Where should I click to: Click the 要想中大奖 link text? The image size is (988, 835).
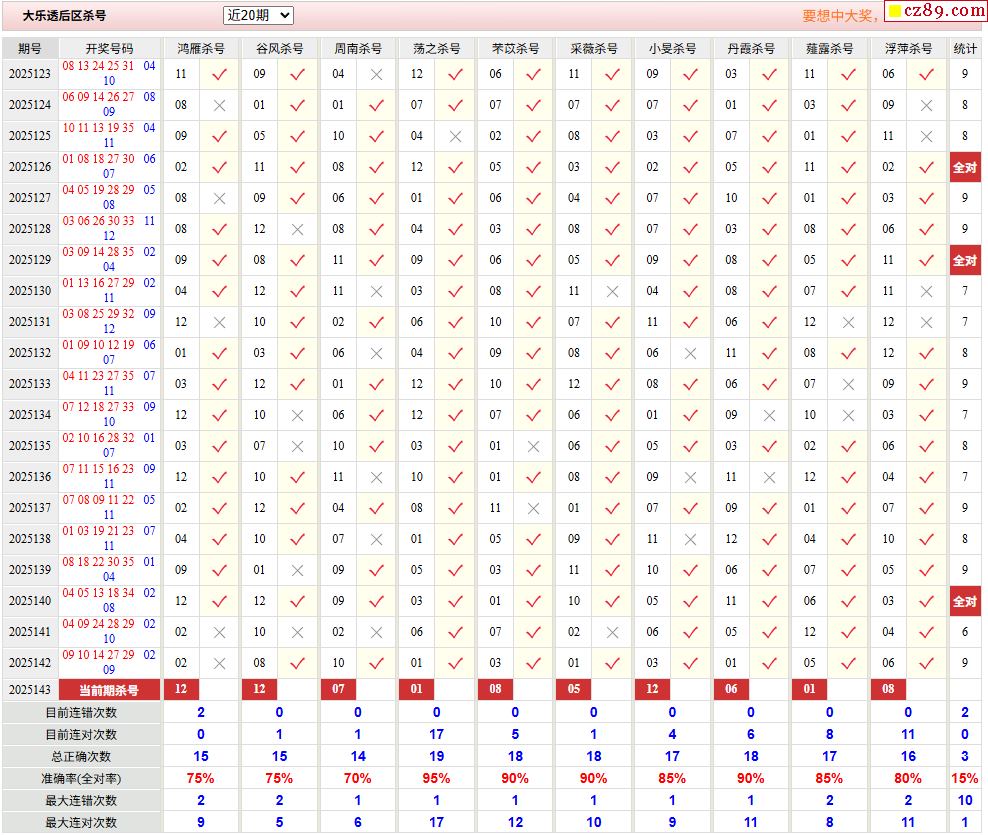point(839,16)
